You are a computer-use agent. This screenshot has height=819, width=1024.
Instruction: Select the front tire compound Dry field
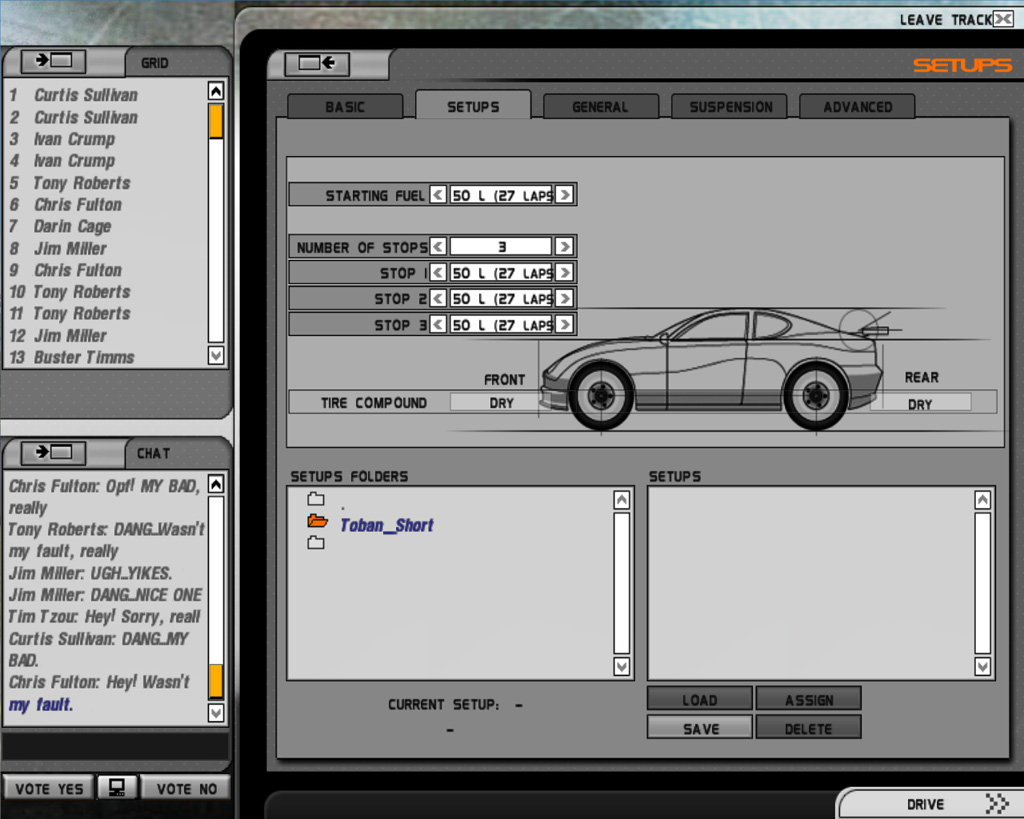coord(501,403)
